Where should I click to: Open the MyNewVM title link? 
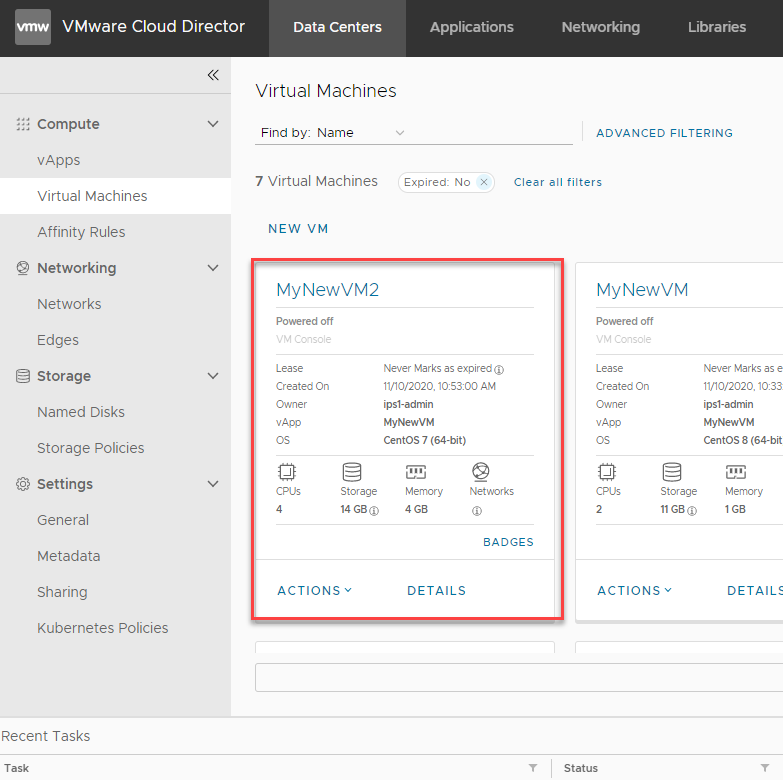642,290
